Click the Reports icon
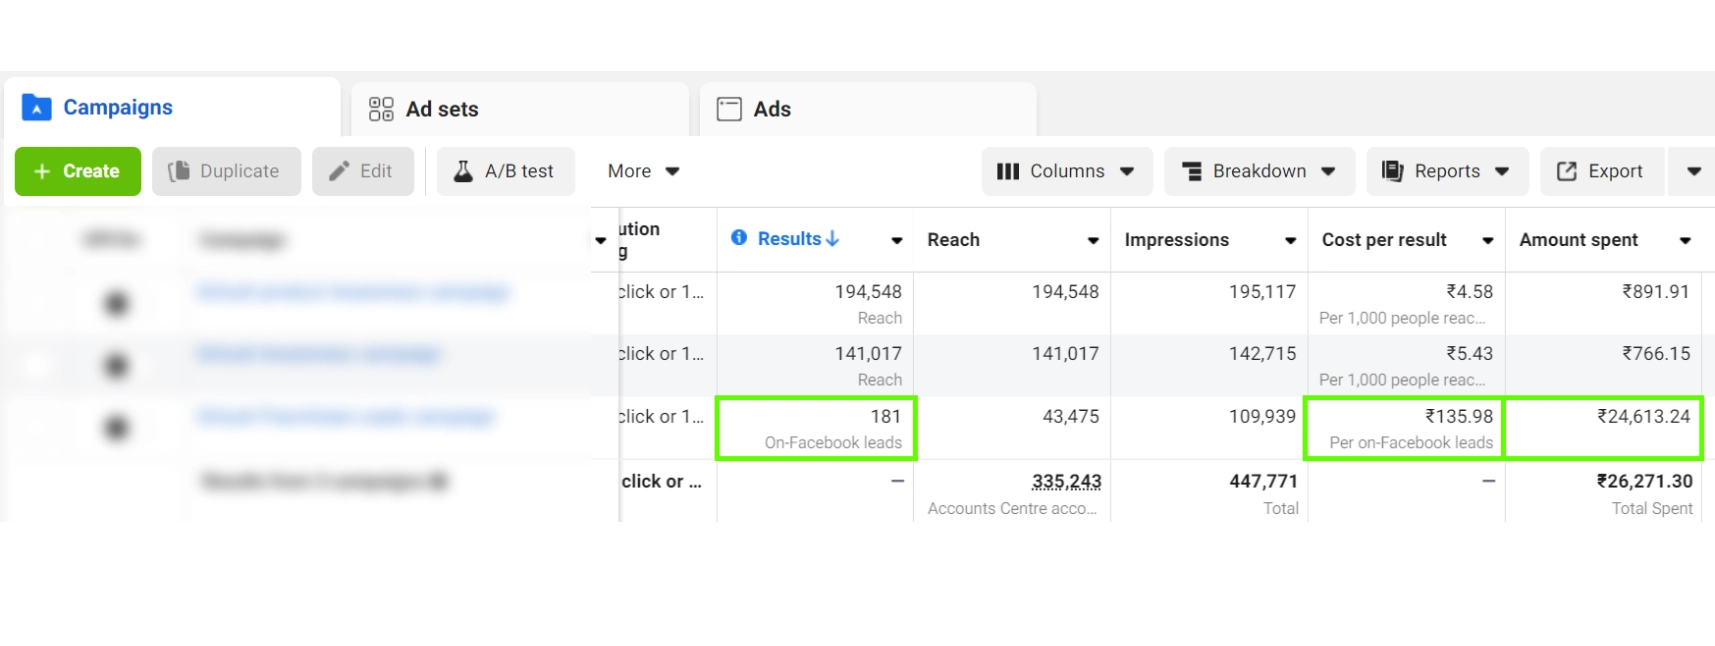 coord(1392,171)
